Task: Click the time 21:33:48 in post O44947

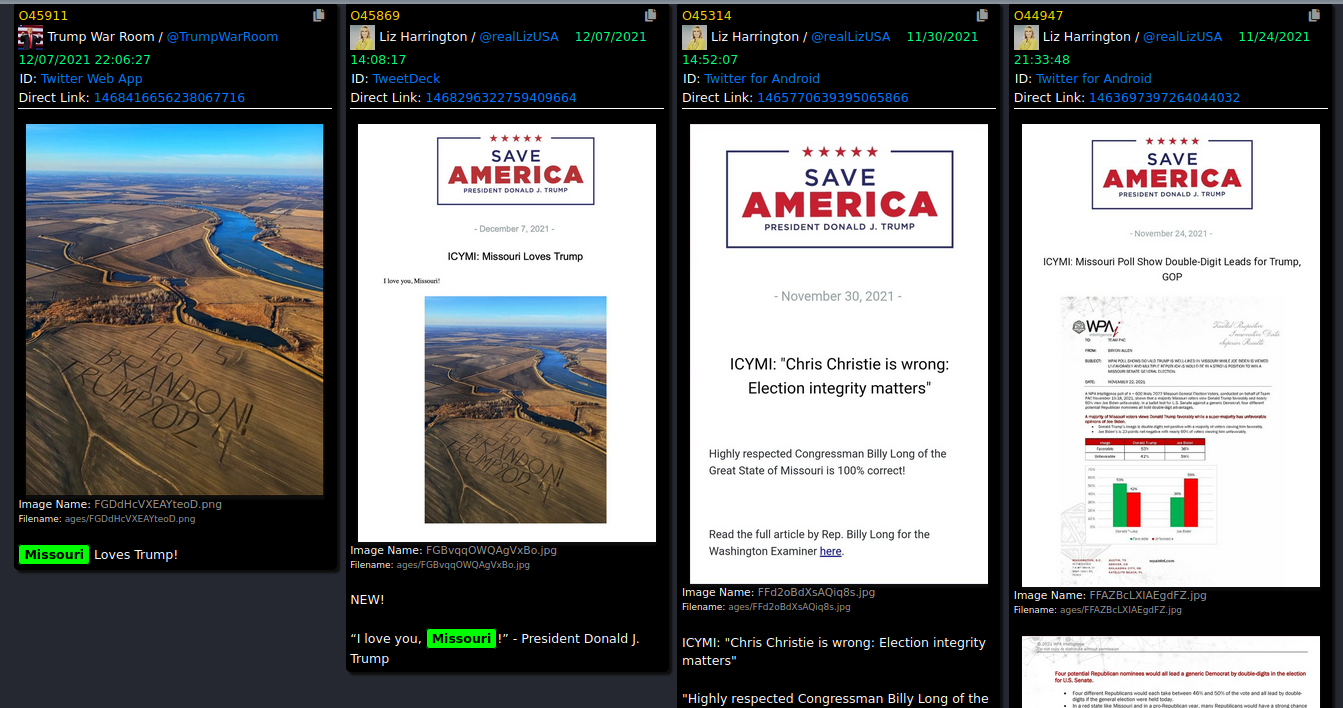Action: point(1043,60)
